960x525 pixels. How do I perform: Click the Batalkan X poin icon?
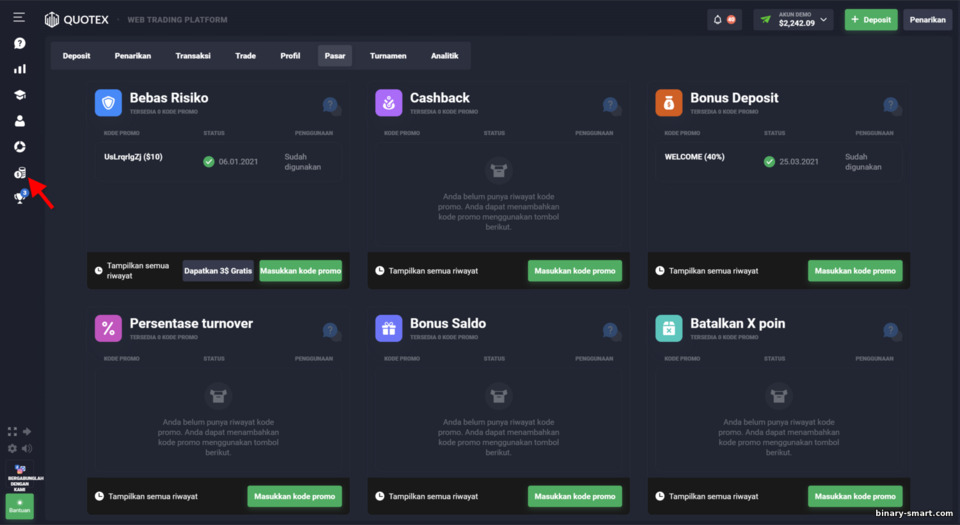[669, 329]
